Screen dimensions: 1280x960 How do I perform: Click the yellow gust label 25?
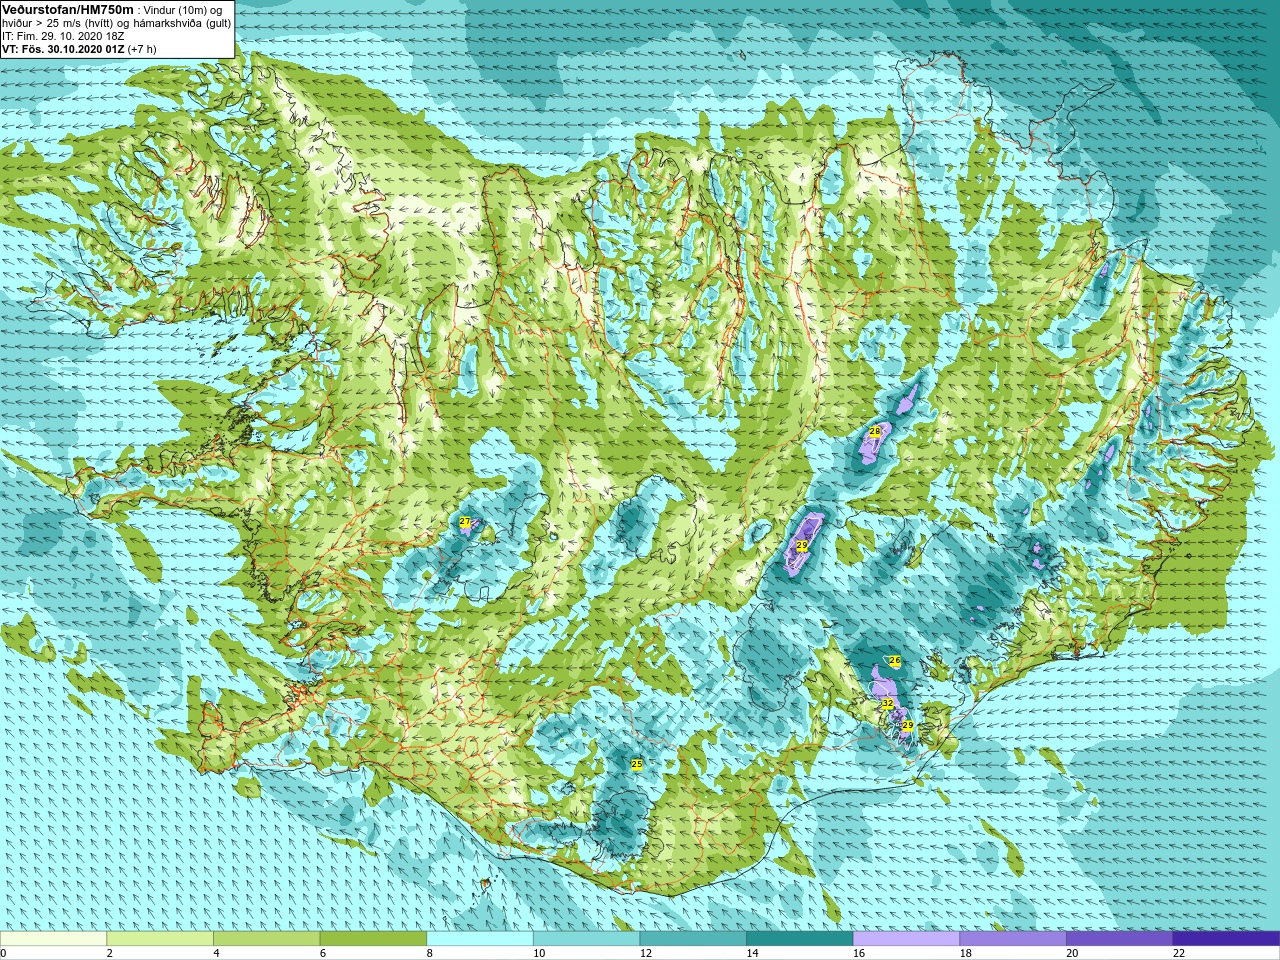[637, 764]
